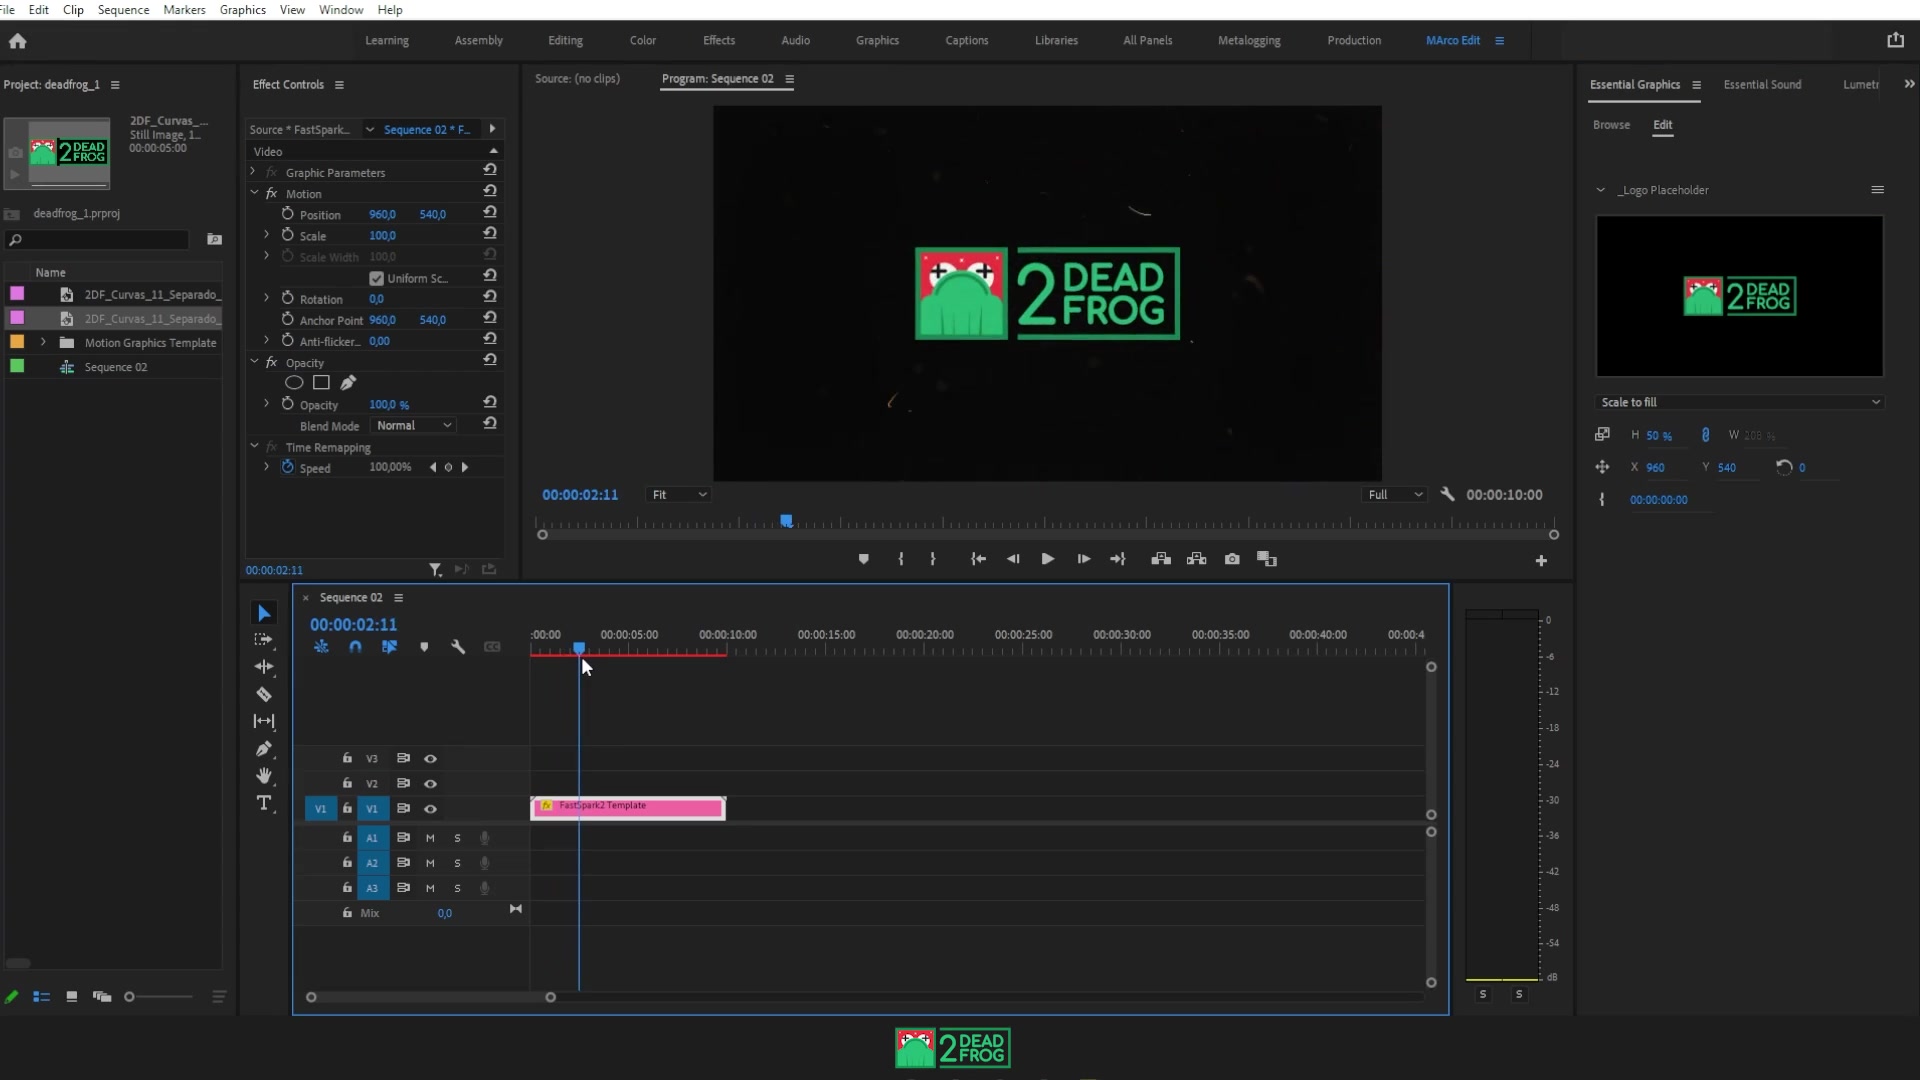Expand Motion properties in Effect Controls
The width and height of the screenshot is (1920, 1080).
[x=255, y=193]
